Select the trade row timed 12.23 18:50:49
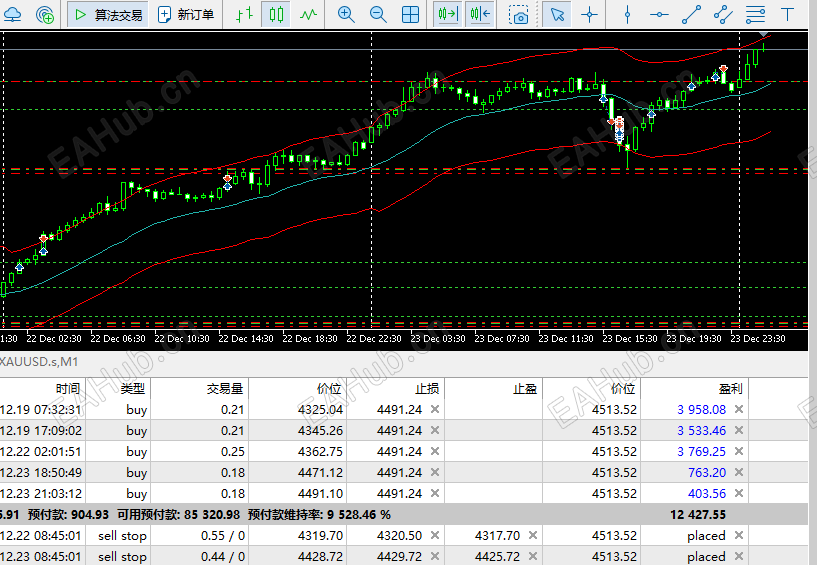The height and width of the screenshot is (565, 817). click(404, 472)
